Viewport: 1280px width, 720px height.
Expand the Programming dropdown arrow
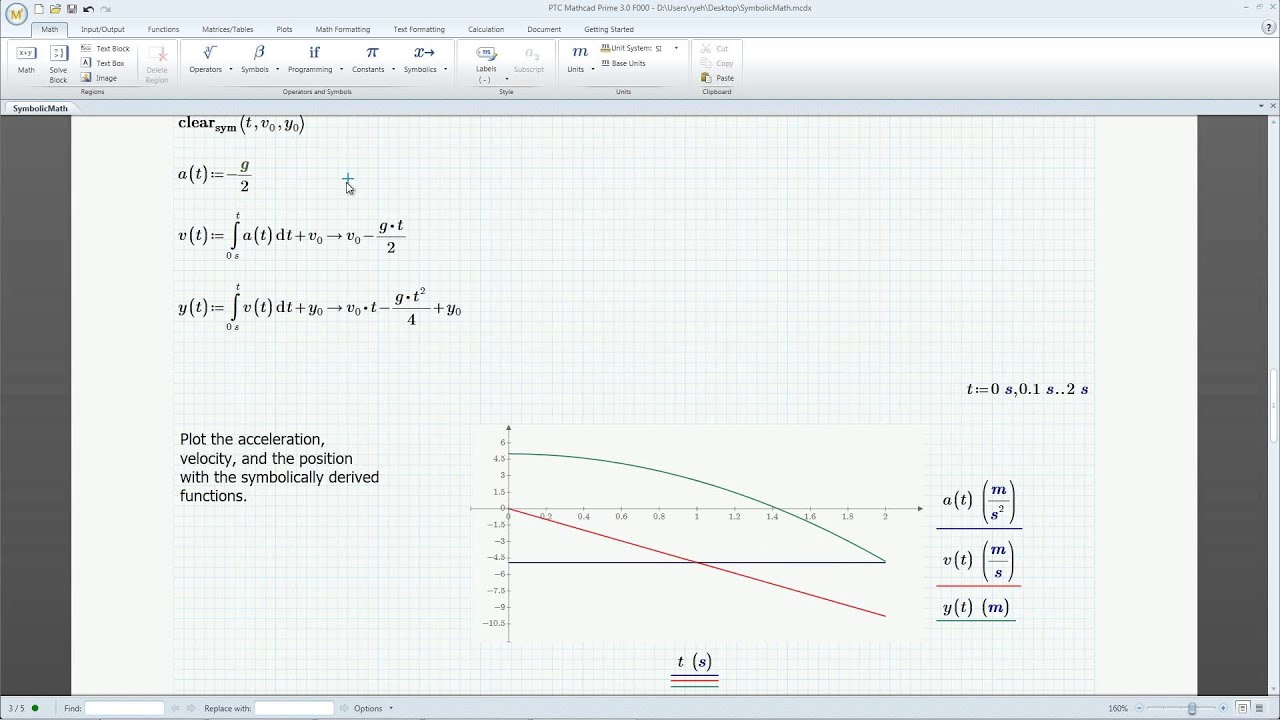click(x=341, y=70)
